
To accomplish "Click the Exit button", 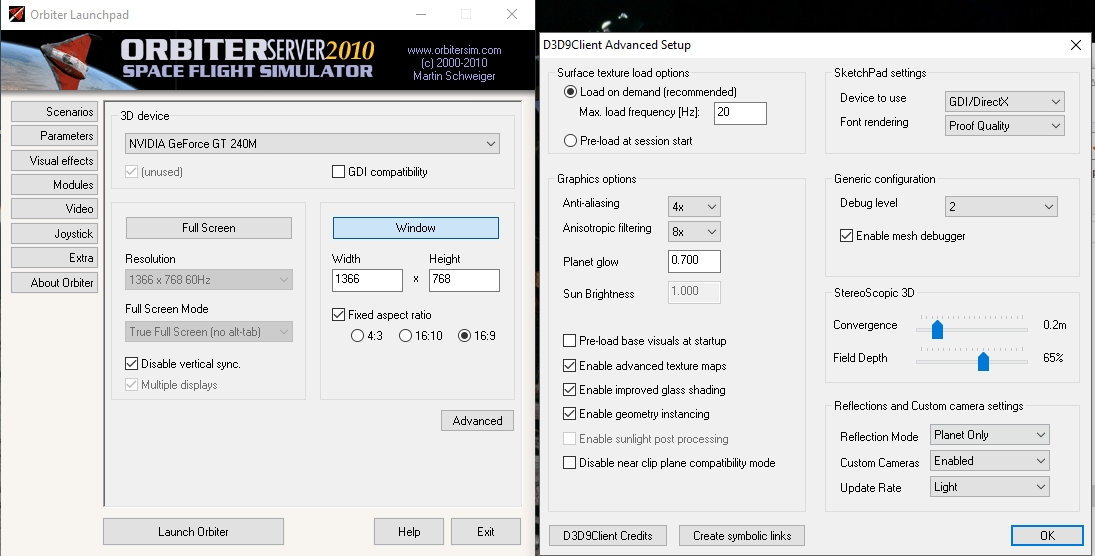I will [486, 532].
